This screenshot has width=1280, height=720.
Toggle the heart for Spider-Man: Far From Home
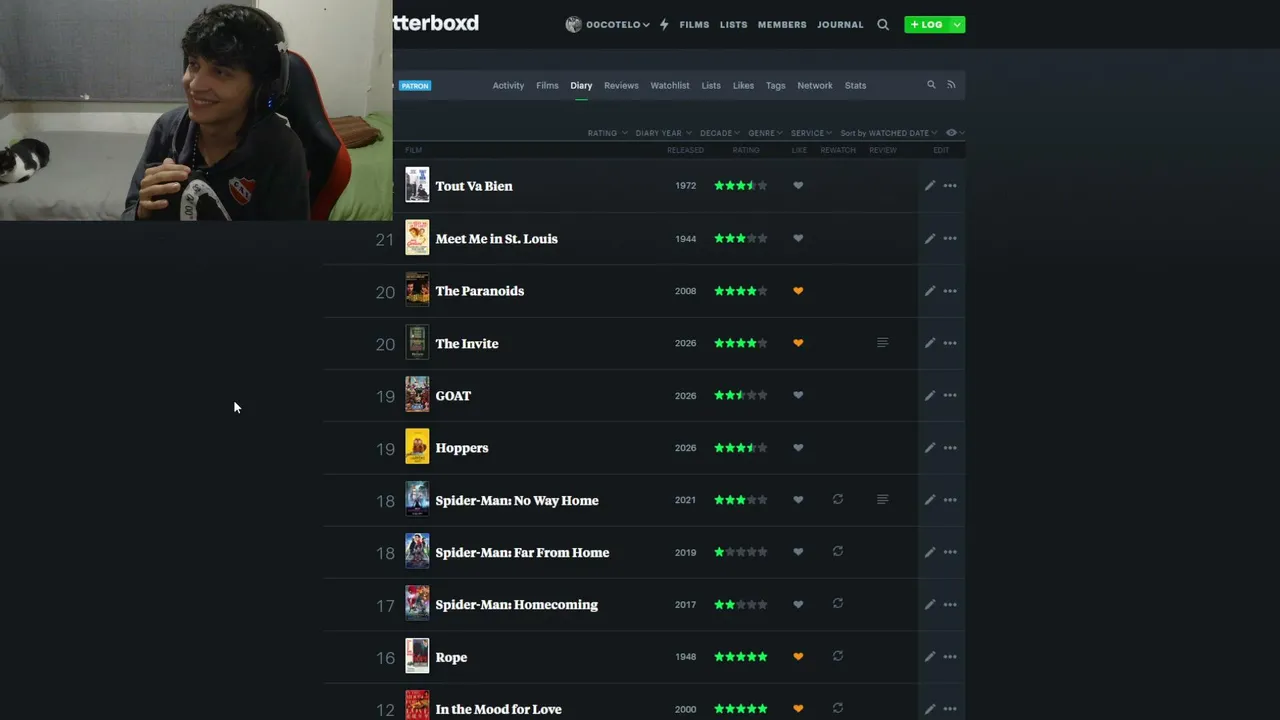[798, 552]
